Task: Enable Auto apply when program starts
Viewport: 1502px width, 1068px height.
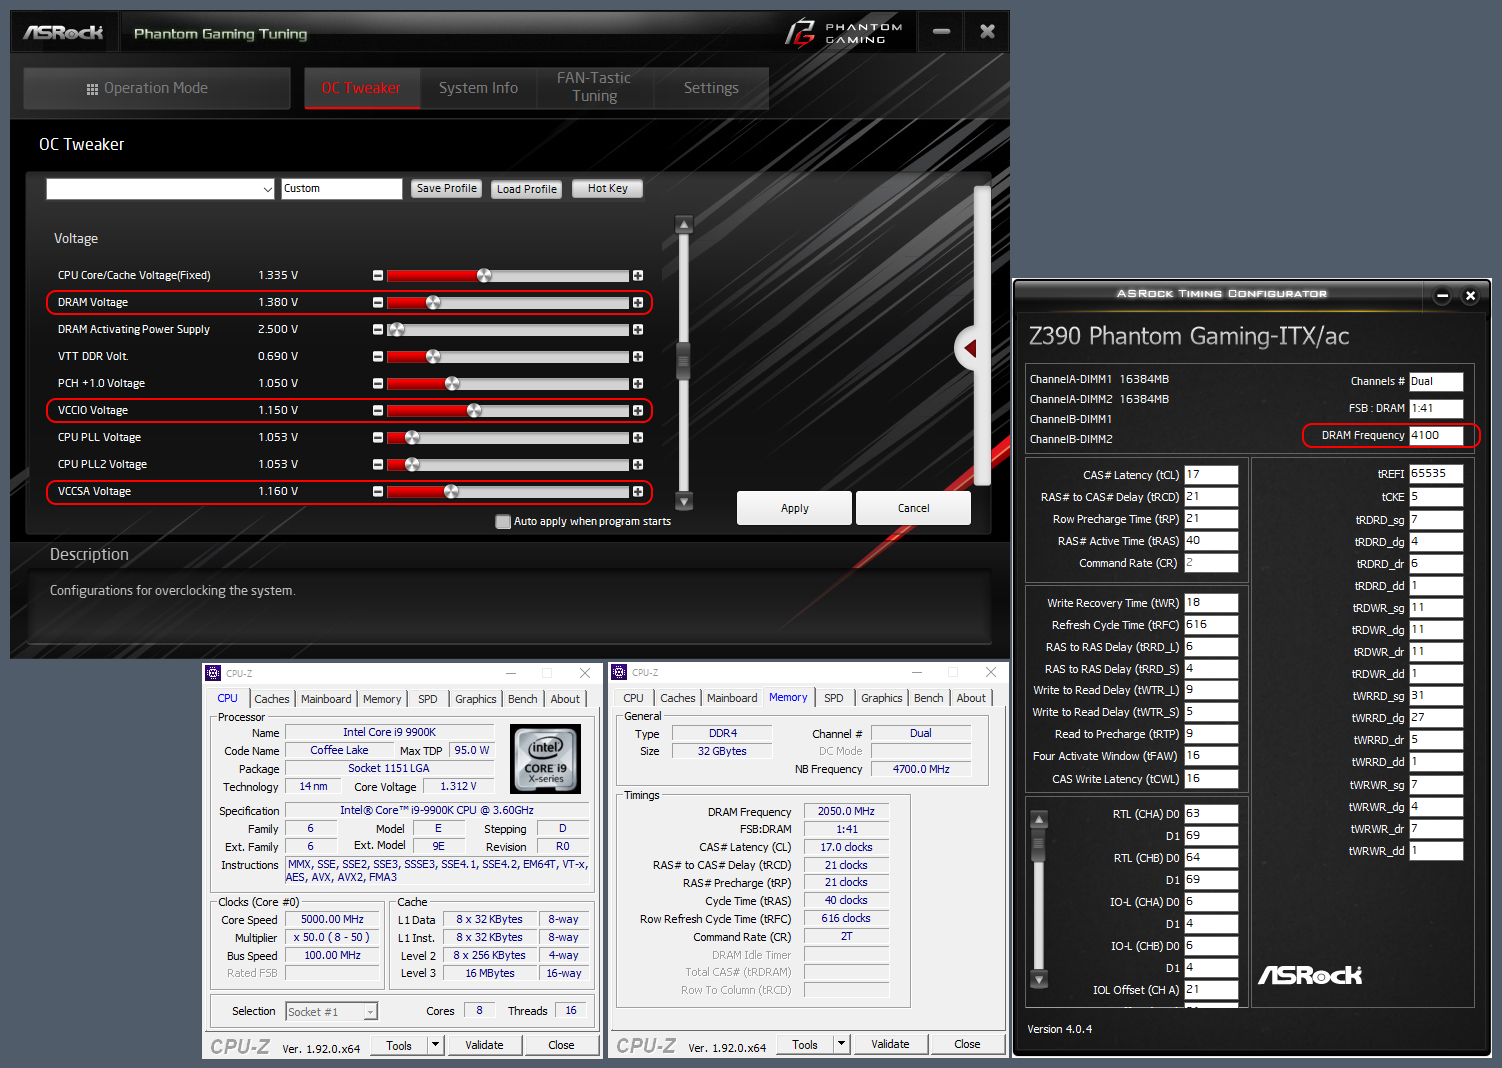Action: click(503, 522)
